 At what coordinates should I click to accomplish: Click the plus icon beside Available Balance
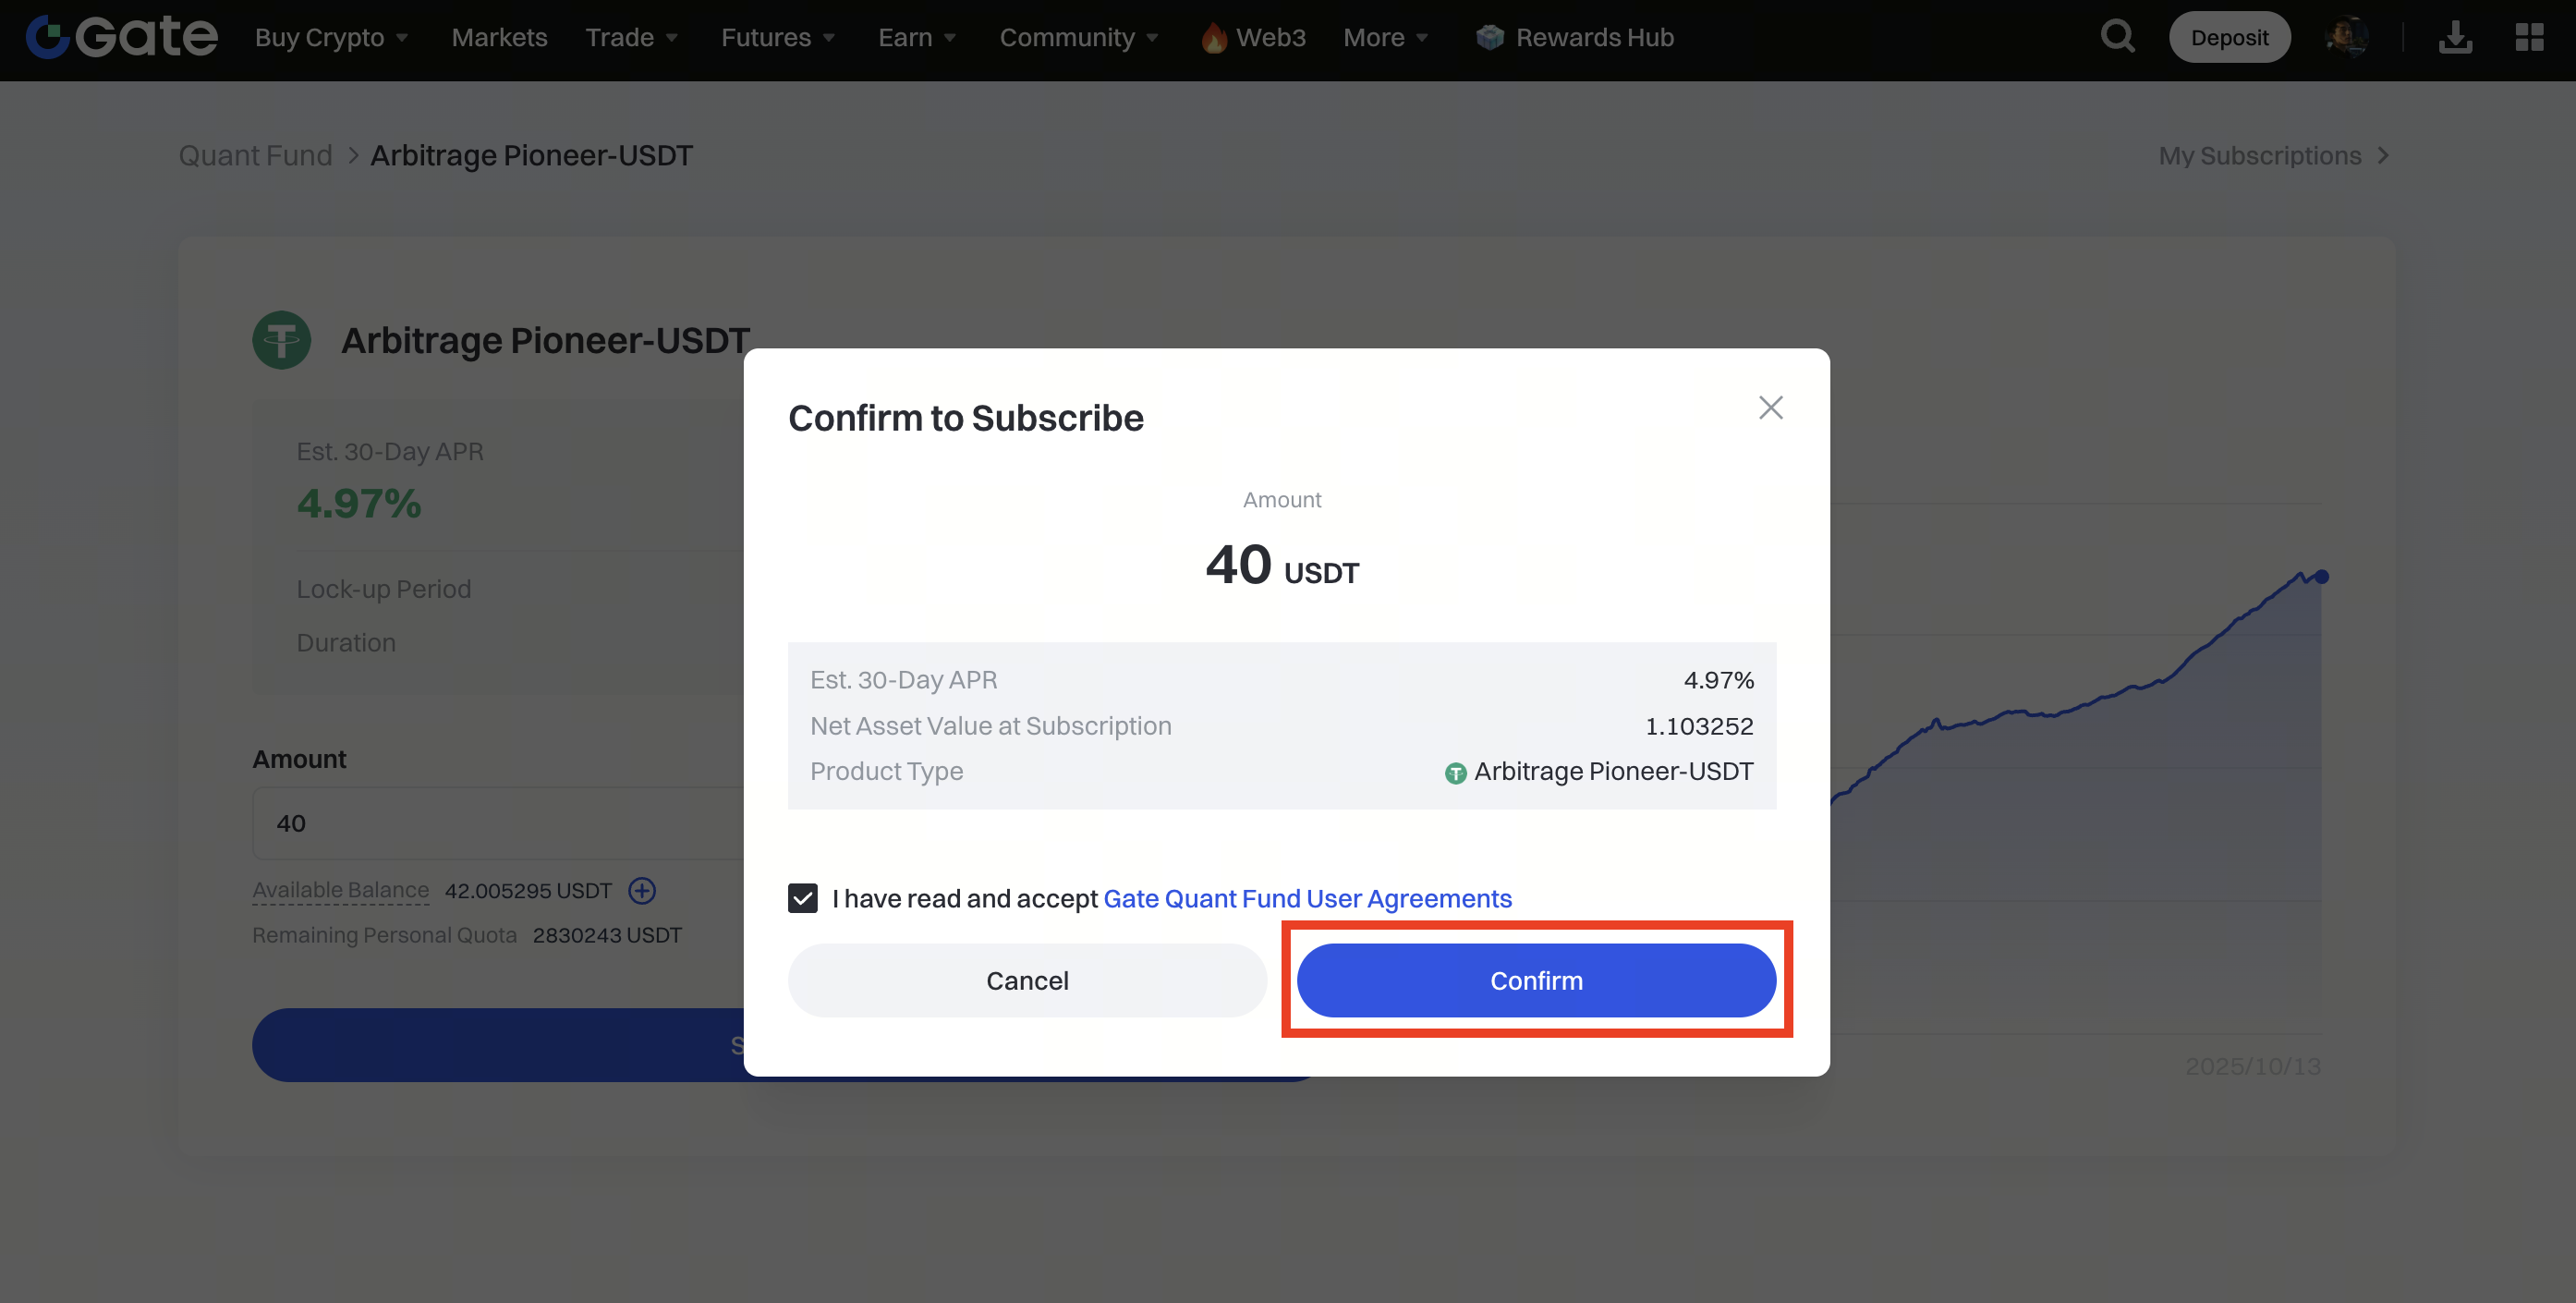(x=642, y=890)
